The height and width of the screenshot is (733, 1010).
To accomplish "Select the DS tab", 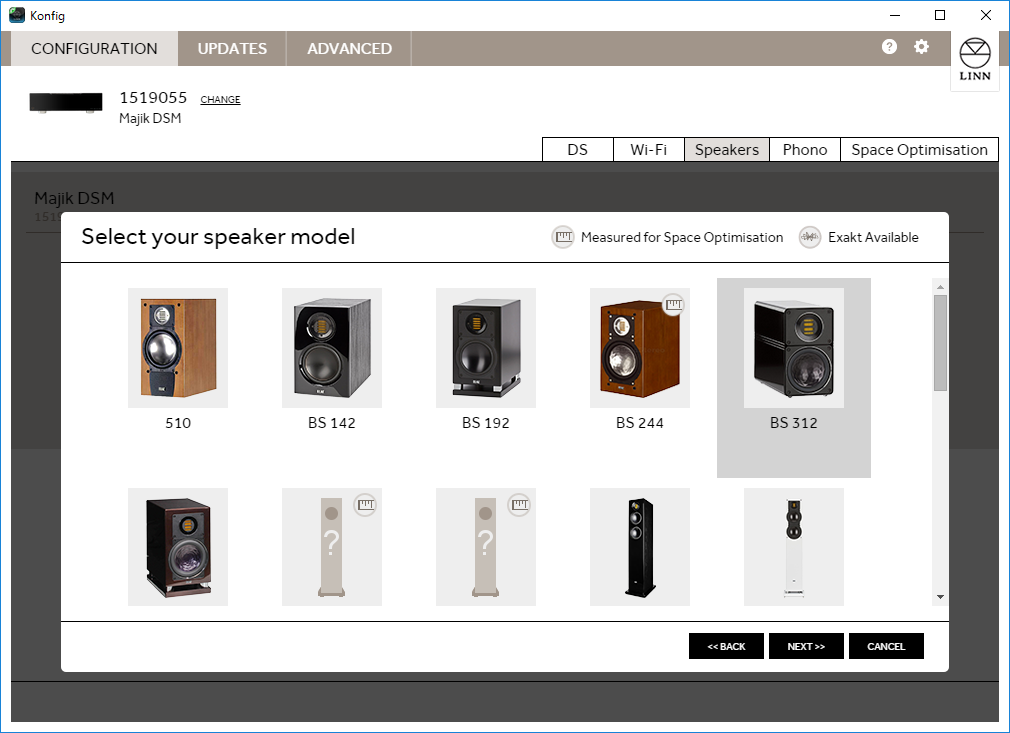I will pyautogui.click(x=578, y=149).
